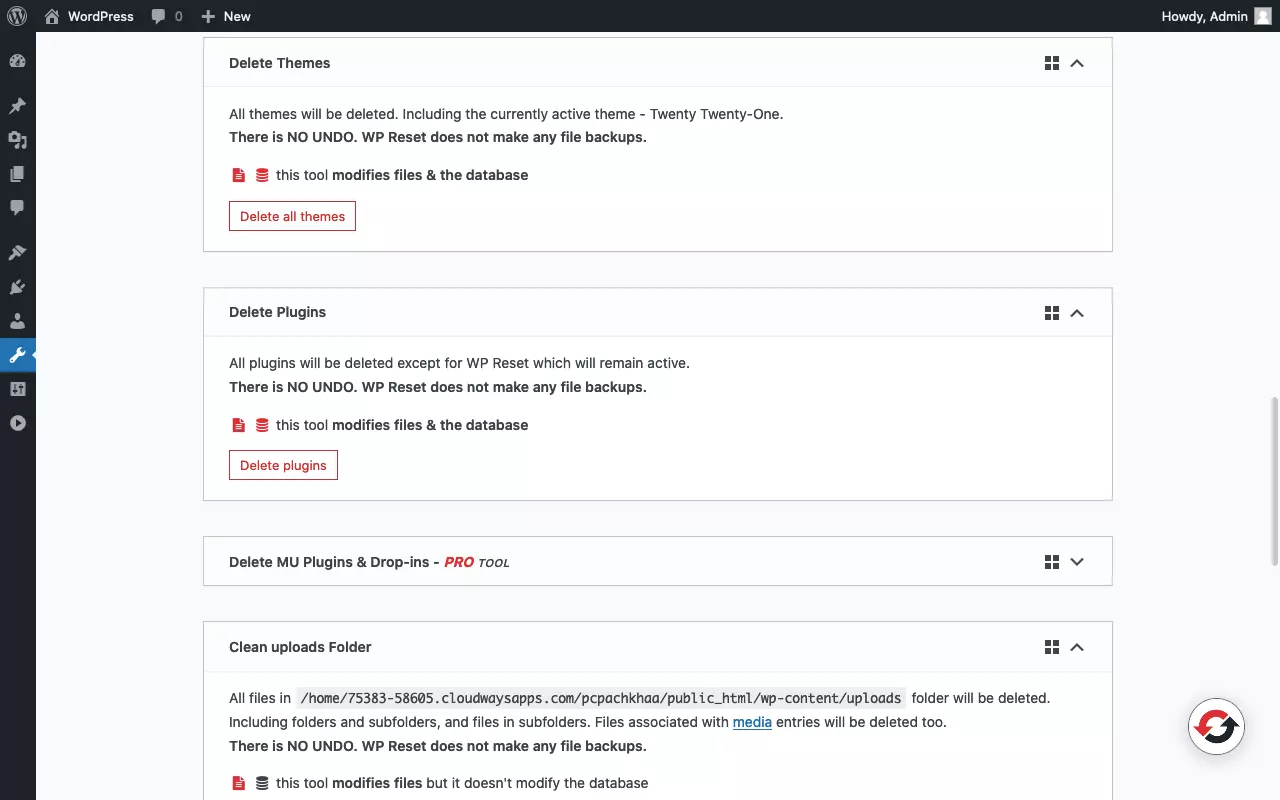Image resolution: width=1280 pixels, height=800 pixels.
Task: Click the Delete plugins button
Action: [283, 465]
